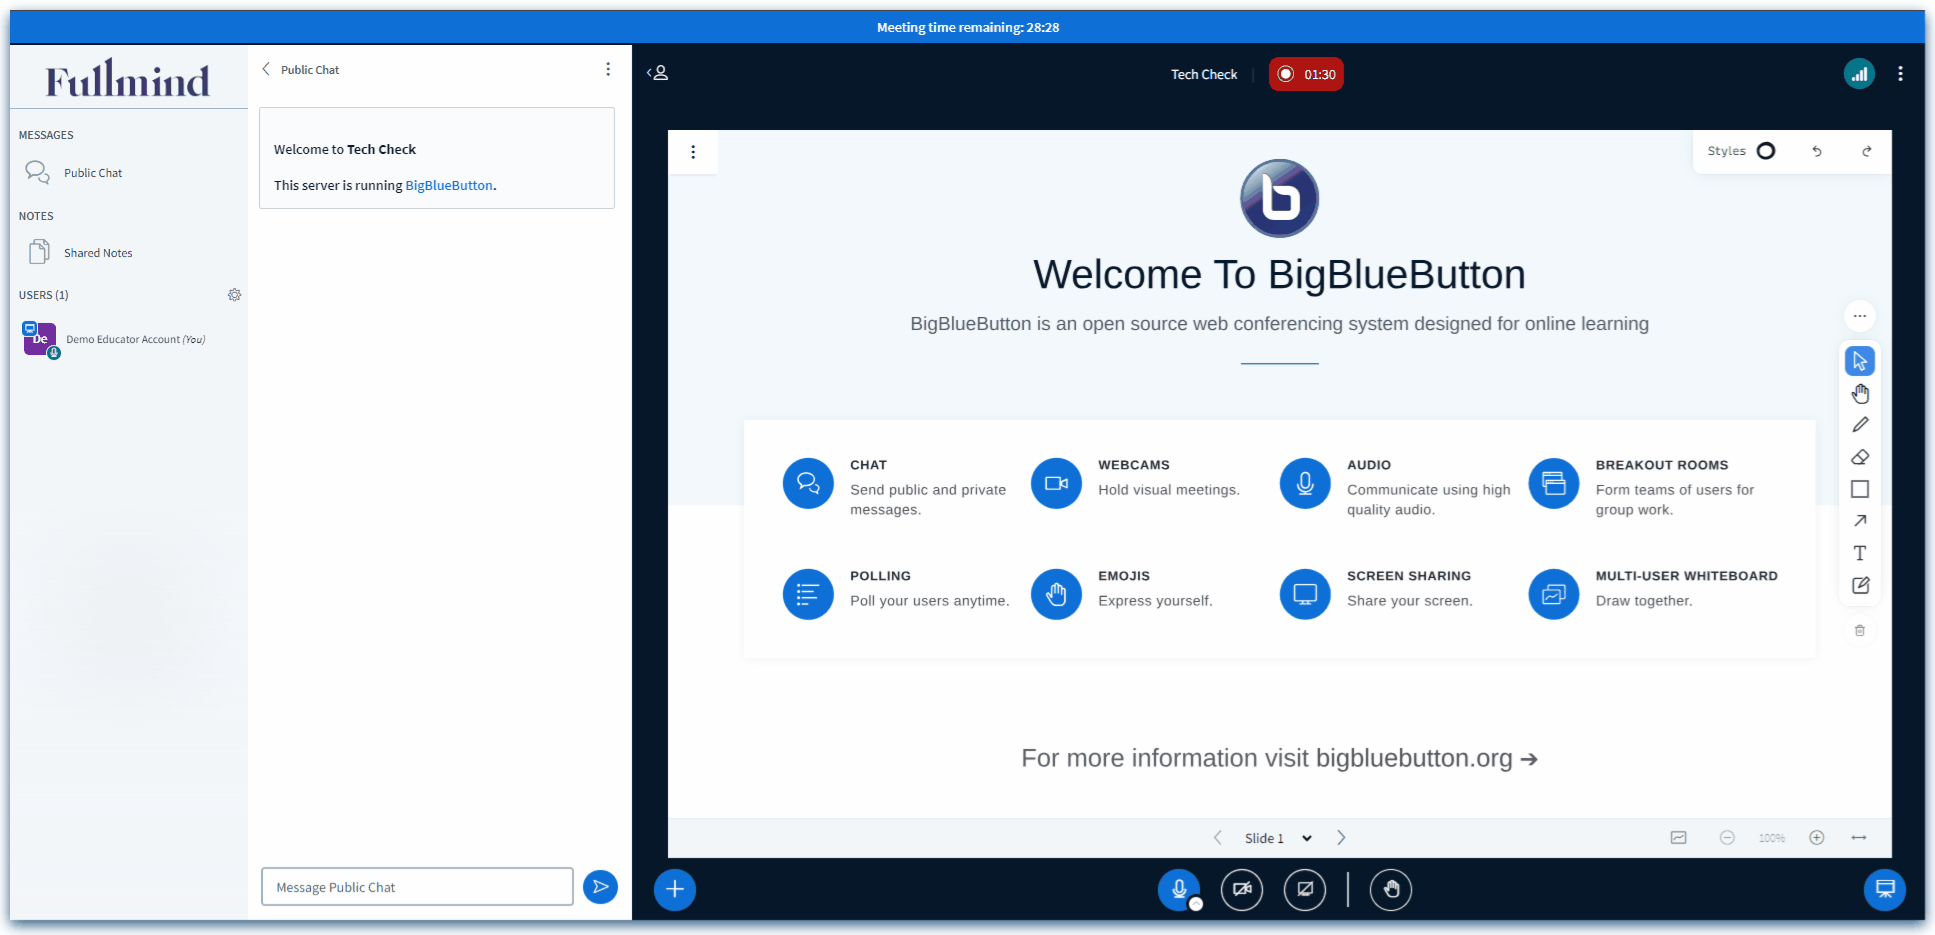The width and height of the screenshot is (1935, 935).
Task: Zoom in the presentation
Action: pos(1817,838)
